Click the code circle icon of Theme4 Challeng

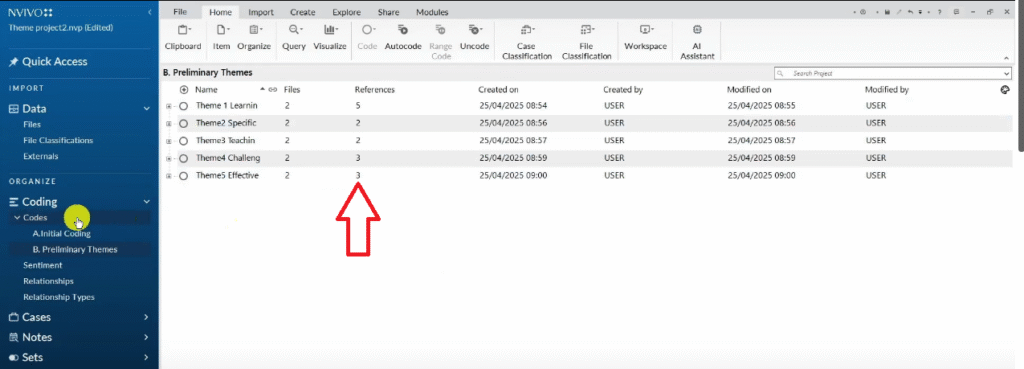[184, 158]
